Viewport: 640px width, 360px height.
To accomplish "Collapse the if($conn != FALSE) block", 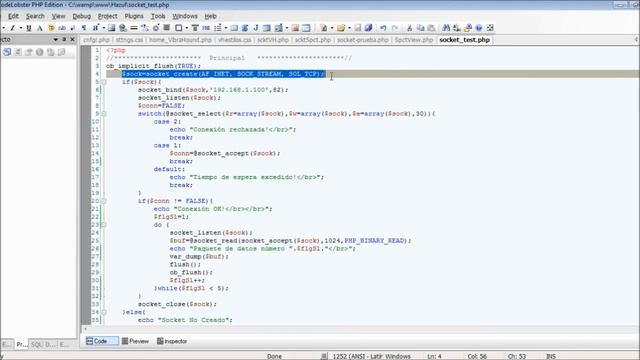I will 104,201.
